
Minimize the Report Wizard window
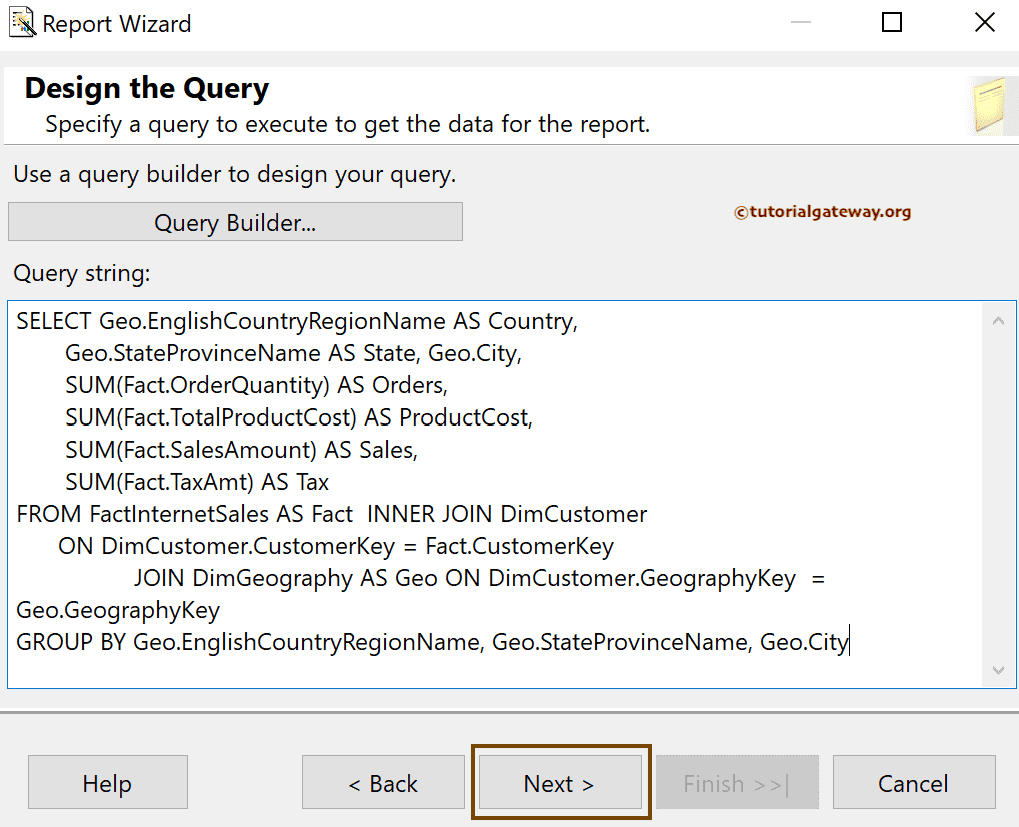coord(799,22)
